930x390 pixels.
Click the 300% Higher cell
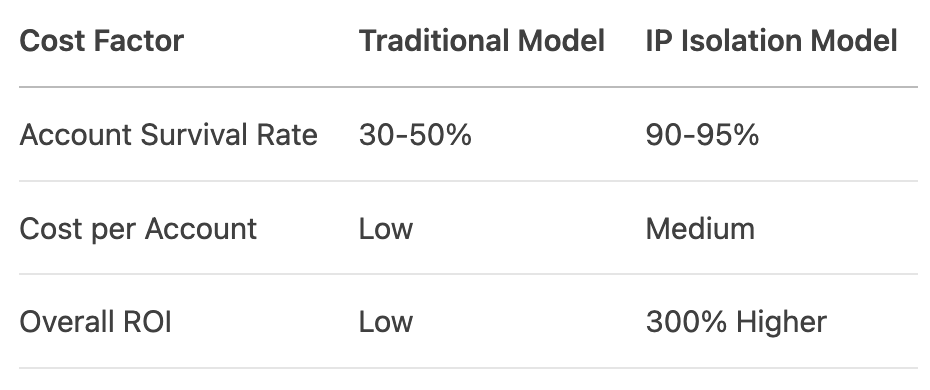coord(736,322)
